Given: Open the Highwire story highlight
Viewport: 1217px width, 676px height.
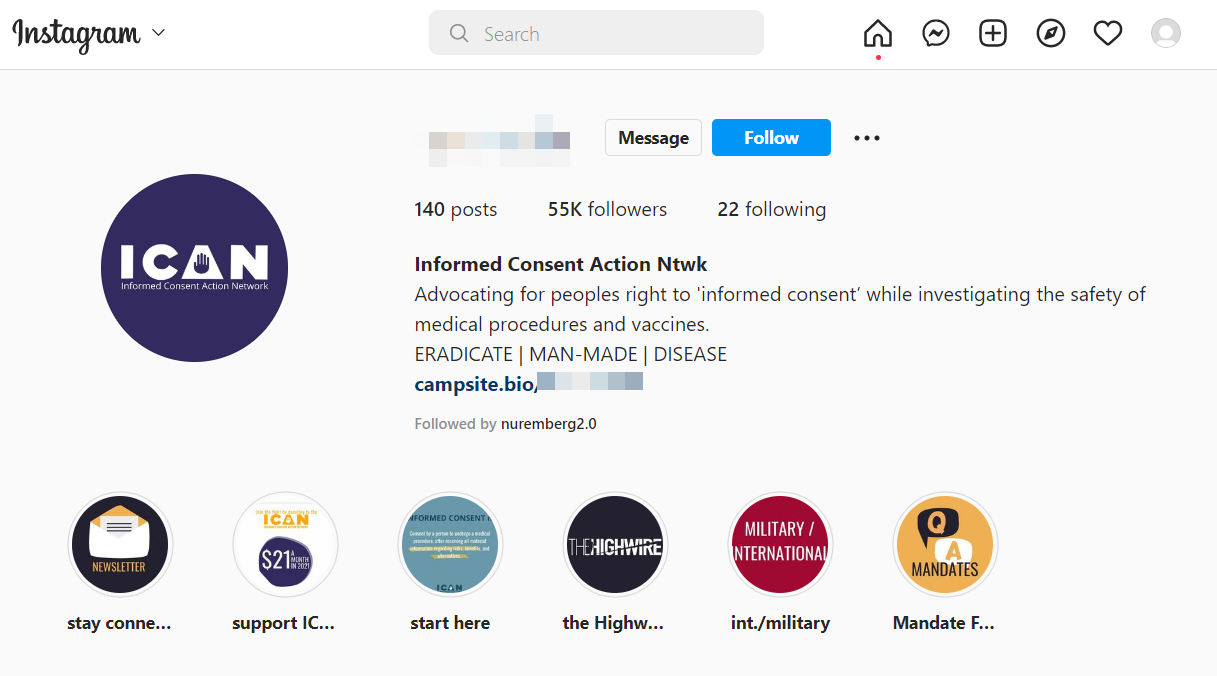Looking at the screenshot, I should click(x=614, y=545).
